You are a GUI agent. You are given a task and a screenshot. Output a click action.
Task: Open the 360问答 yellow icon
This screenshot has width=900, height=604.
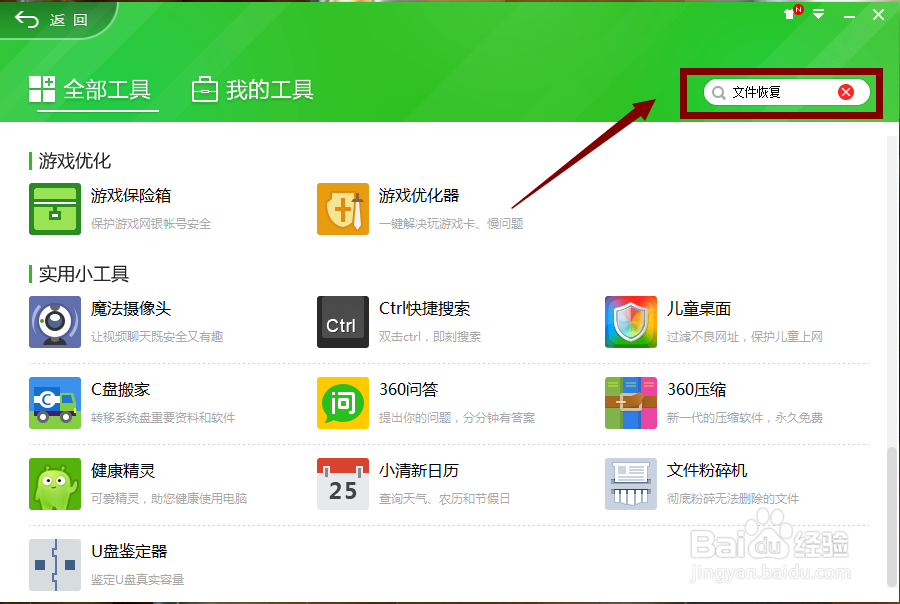point(343,403)
